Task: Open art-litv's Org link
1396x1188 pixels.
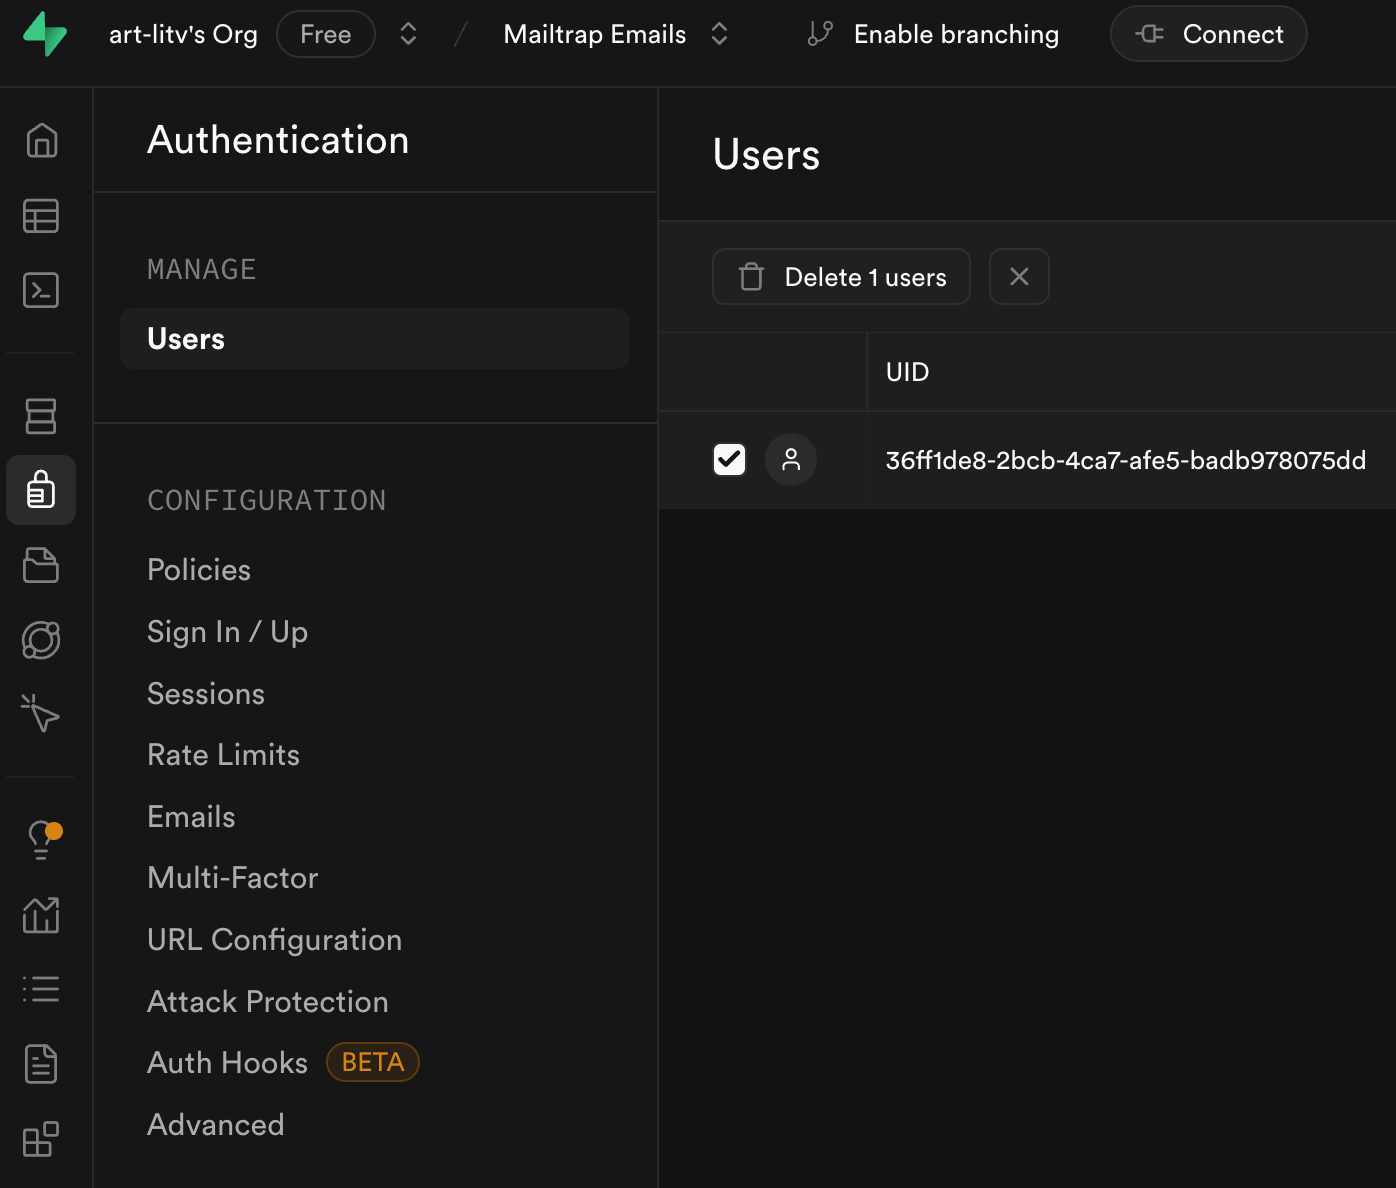Action: 183,34
